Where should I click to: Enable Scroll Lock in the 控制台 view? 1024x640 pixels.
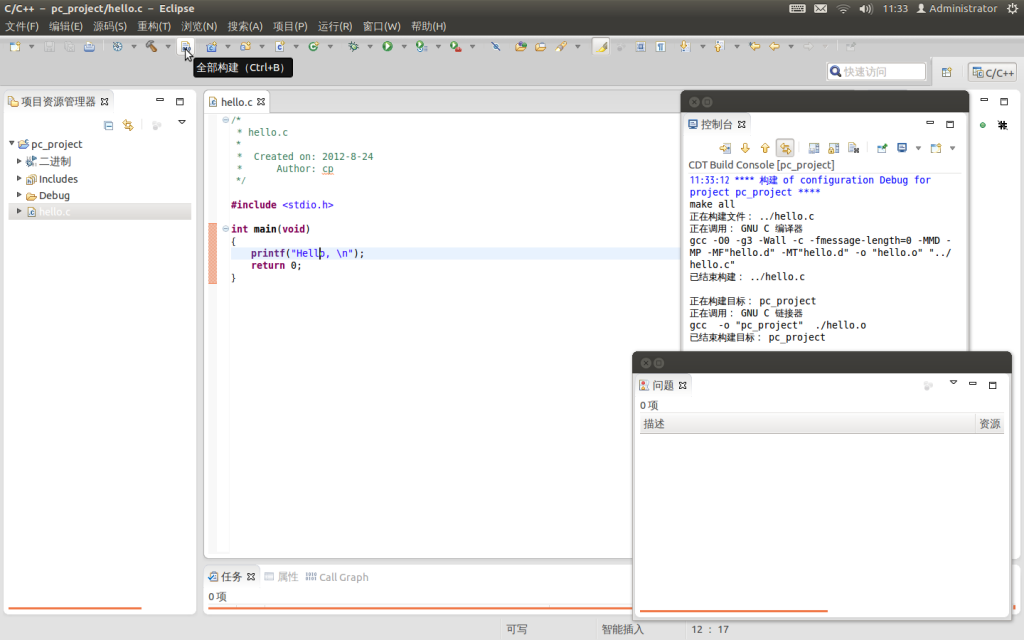(833, 147)
